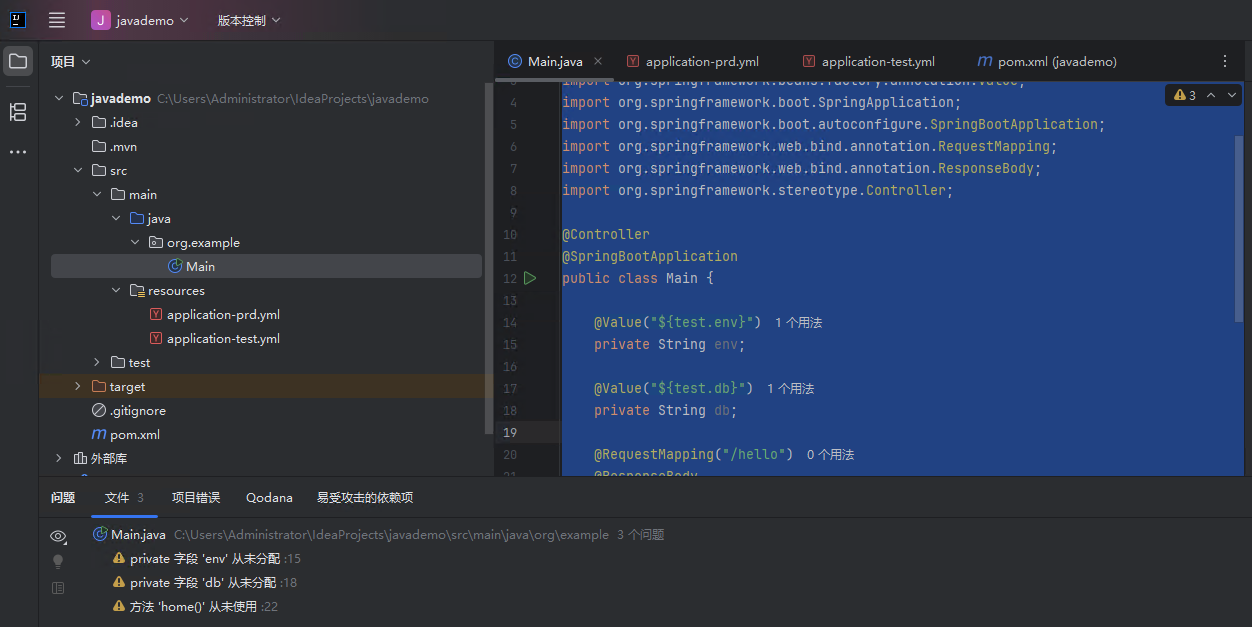Open the hamburger main menu
This screenshot has height=627, width=1252.
click(57, 20)
